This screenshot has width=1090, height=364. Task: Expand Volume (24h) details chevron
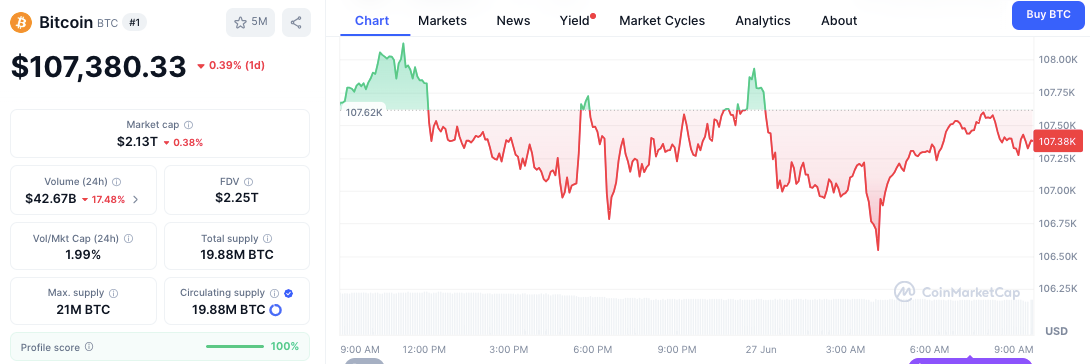[136, 199]
